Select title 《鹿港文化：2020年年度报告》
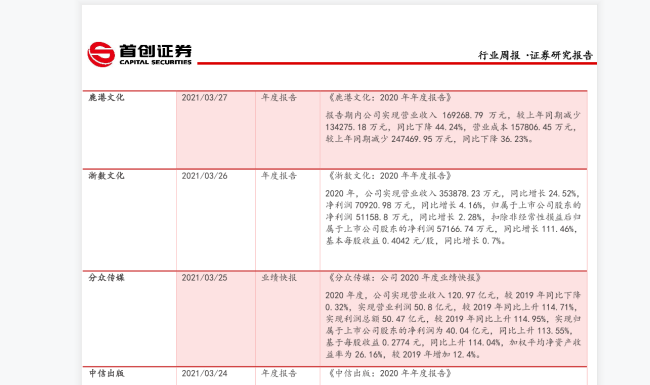This screenshot has width=650, height=385. 389,97
